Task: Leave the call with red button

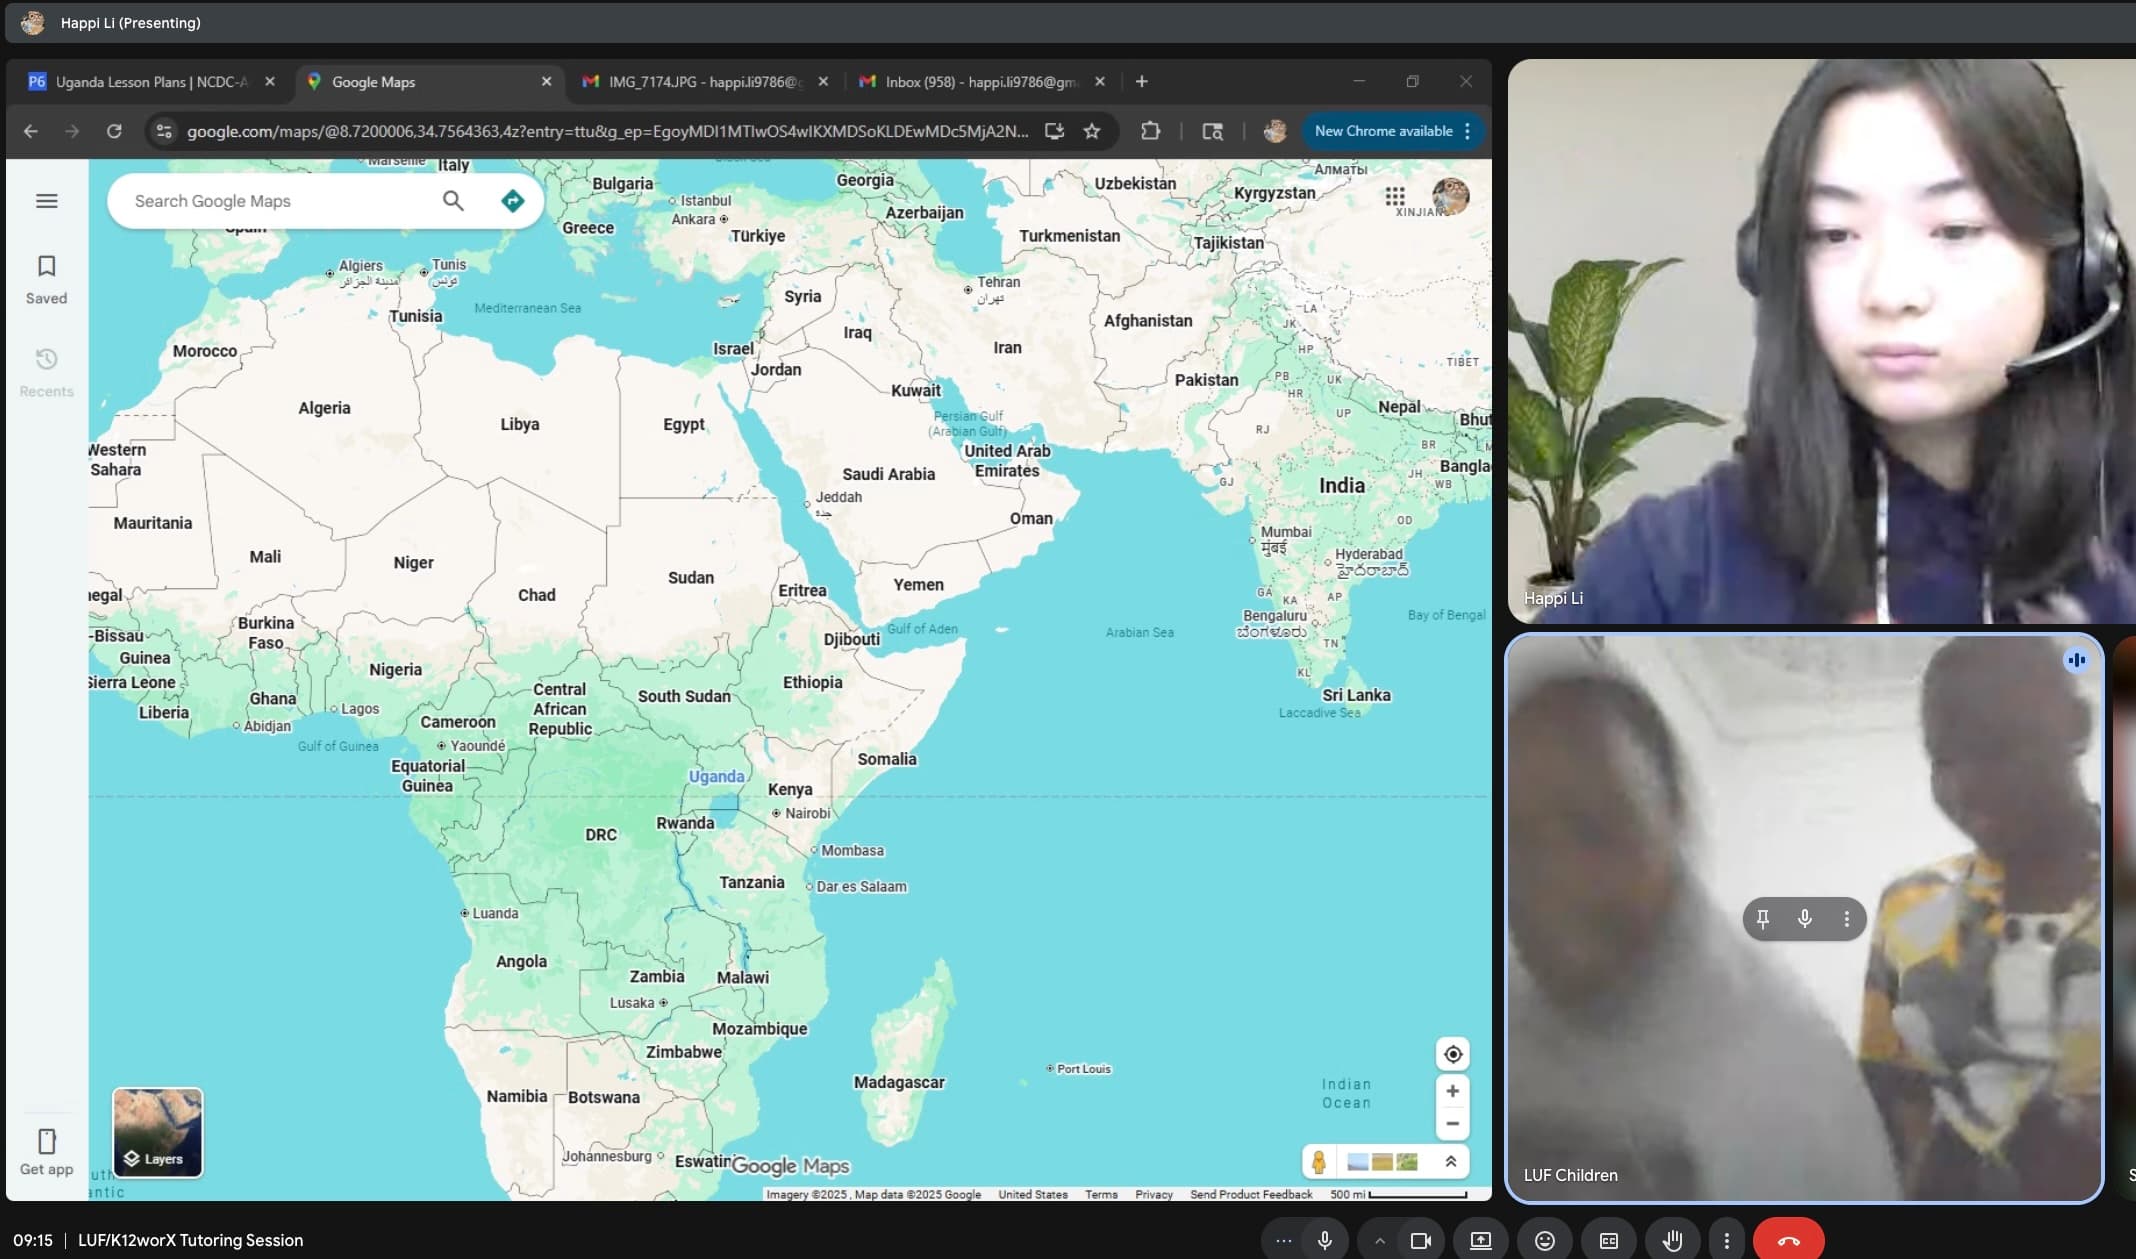Action: 1788,1240
